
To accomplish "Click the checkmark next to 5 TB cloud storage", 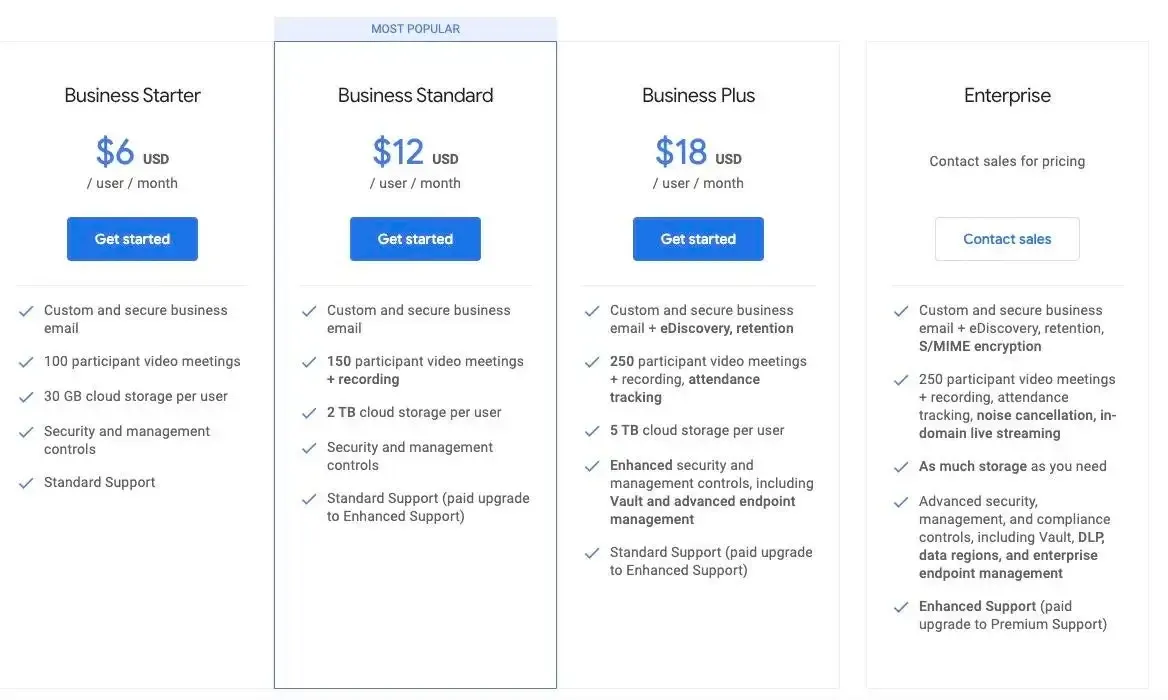I will coord(592,429).
